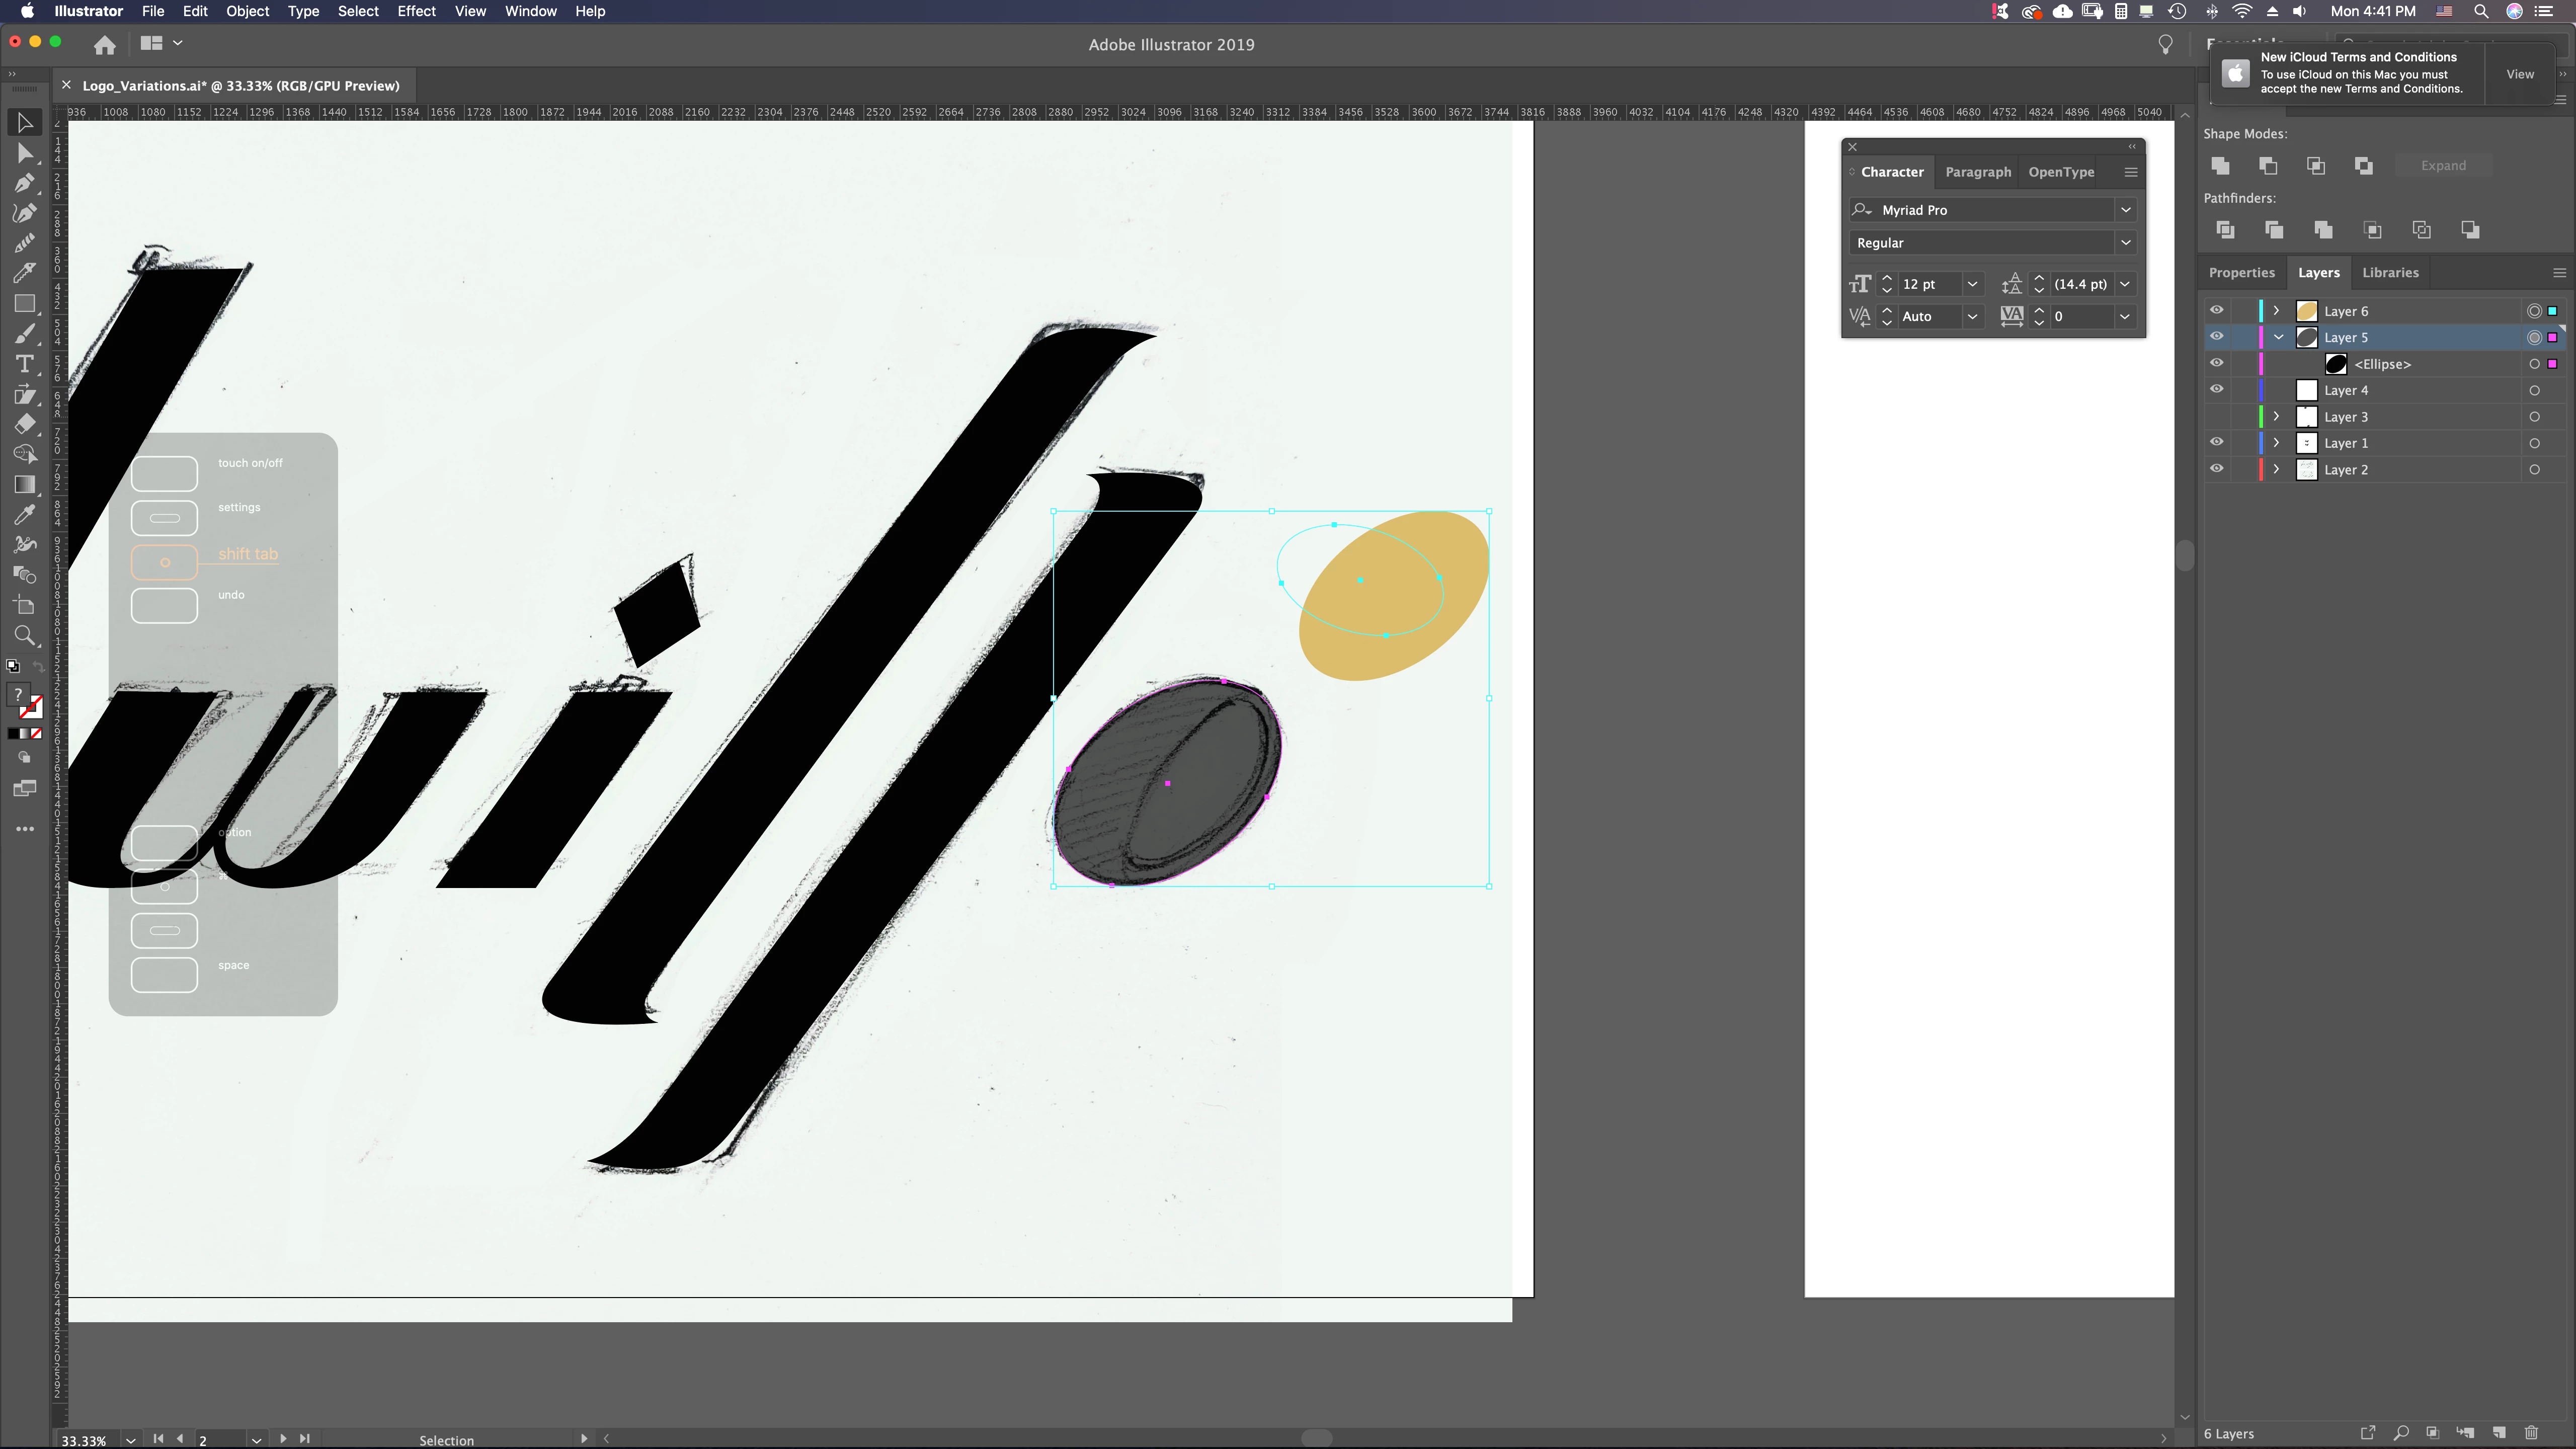Toggle visibility of Layer 2
This screenshot has width=2576, height=1449.
pyautogui.click(x=2216, y=469)
